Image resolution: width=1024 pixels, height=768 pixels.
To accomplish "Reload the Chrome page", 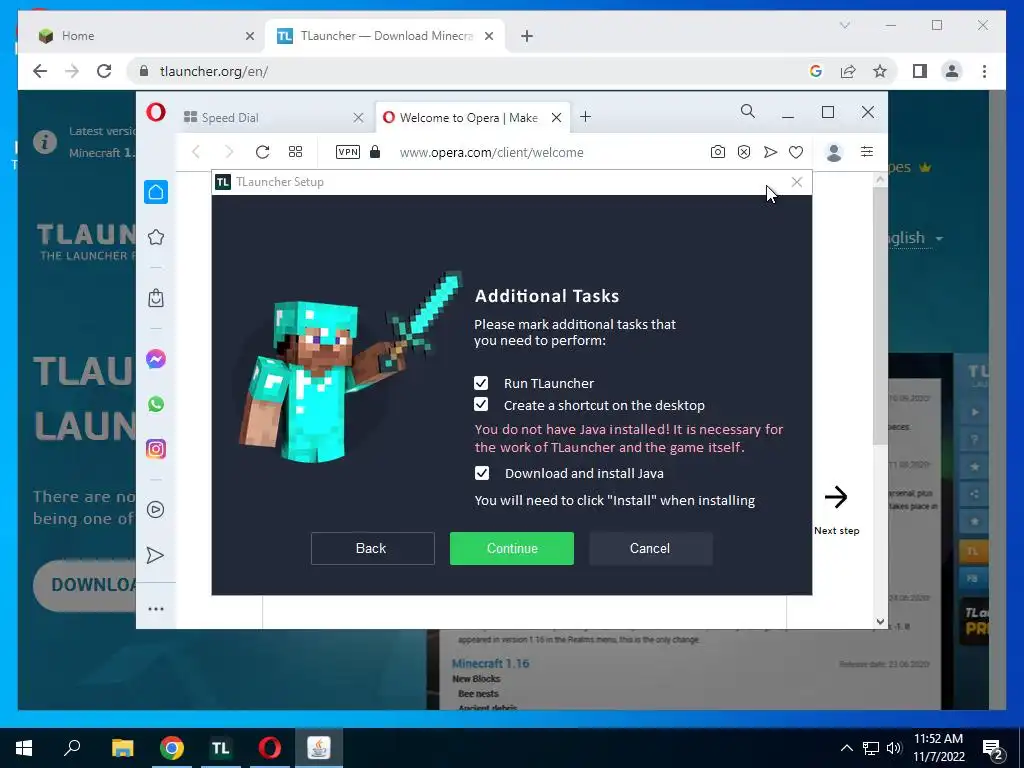I will pyautogui.click(x=104, y=71).
